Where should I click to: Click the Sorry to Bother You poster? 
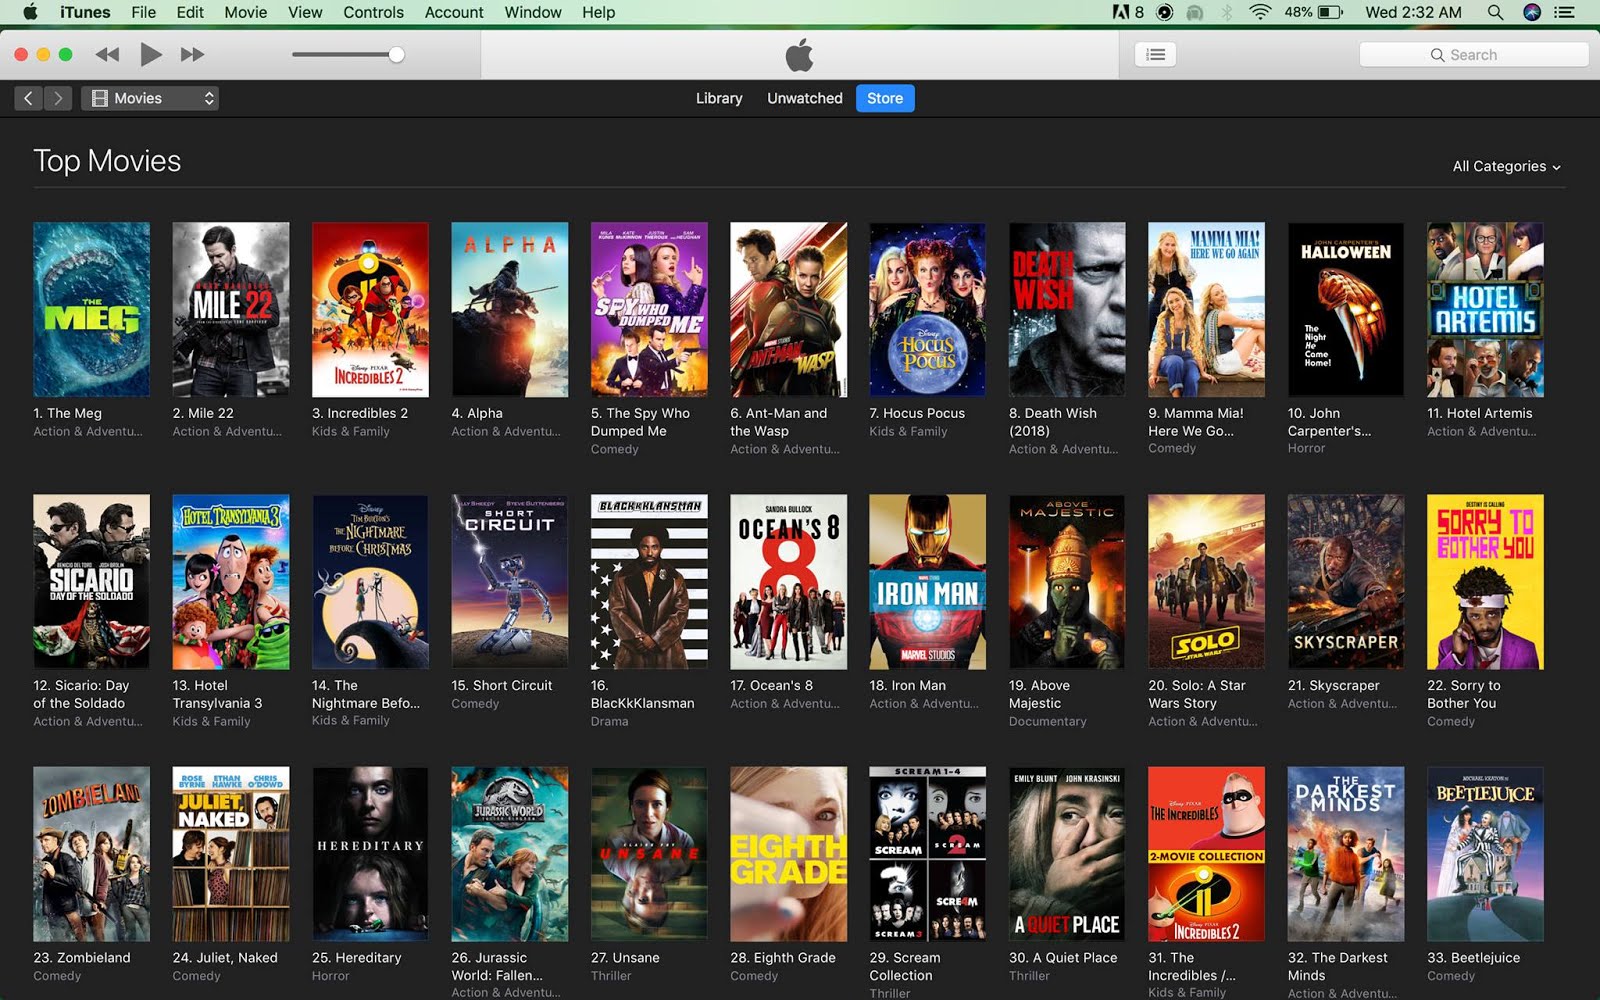coord(1485,582)
